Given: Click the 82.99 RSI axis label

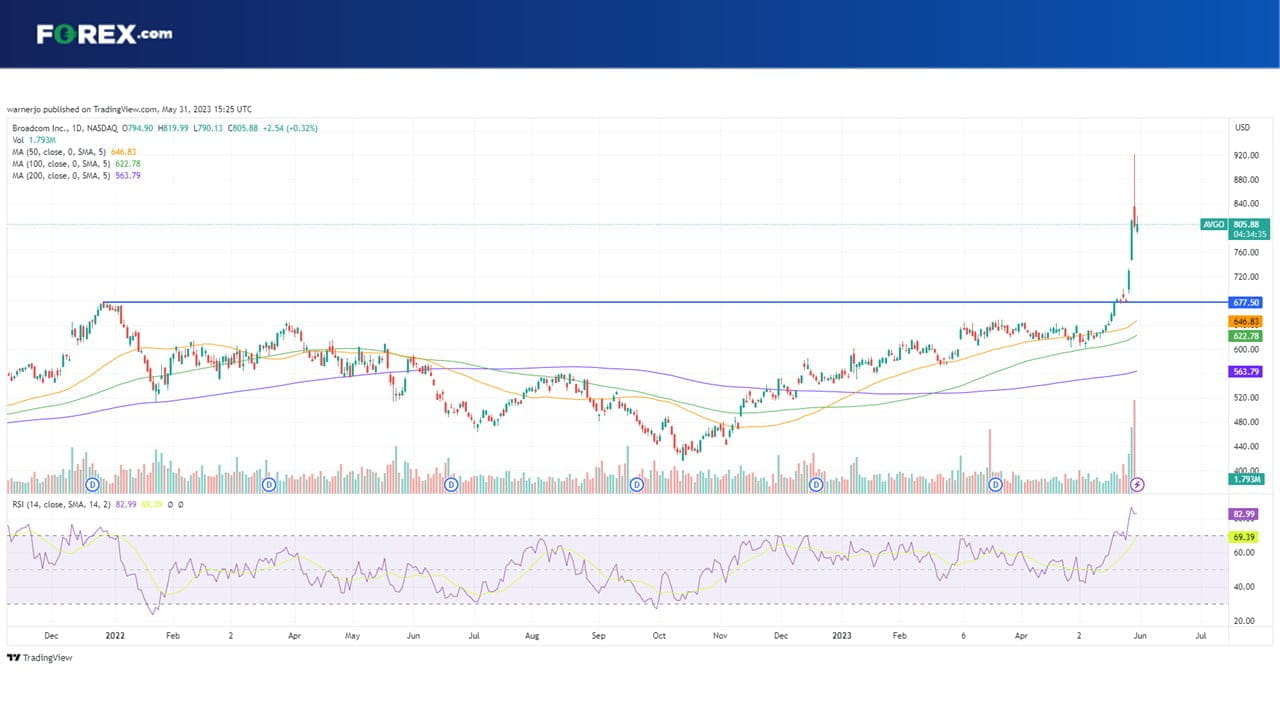Looking at the screenshot, I should (1244, 513).
